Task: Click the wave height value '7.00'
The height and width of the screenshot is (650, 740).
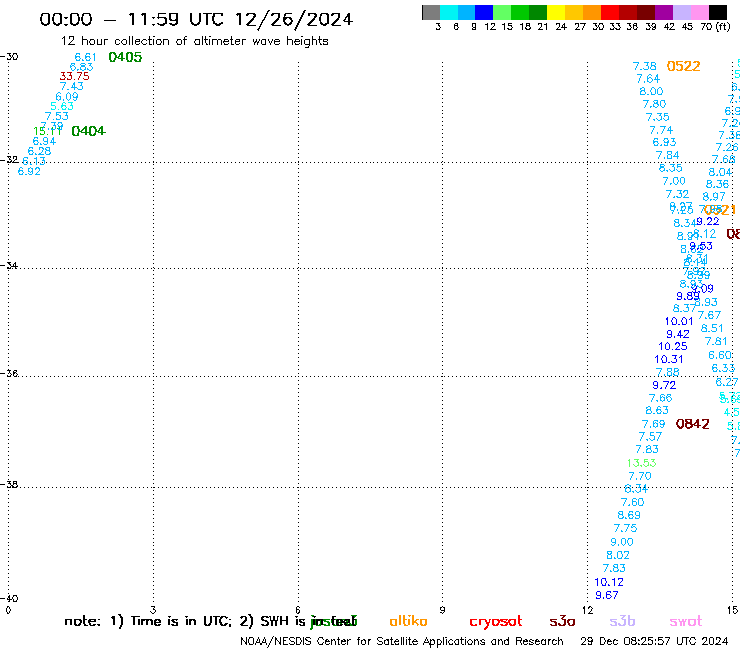Action: coord(673,181)
